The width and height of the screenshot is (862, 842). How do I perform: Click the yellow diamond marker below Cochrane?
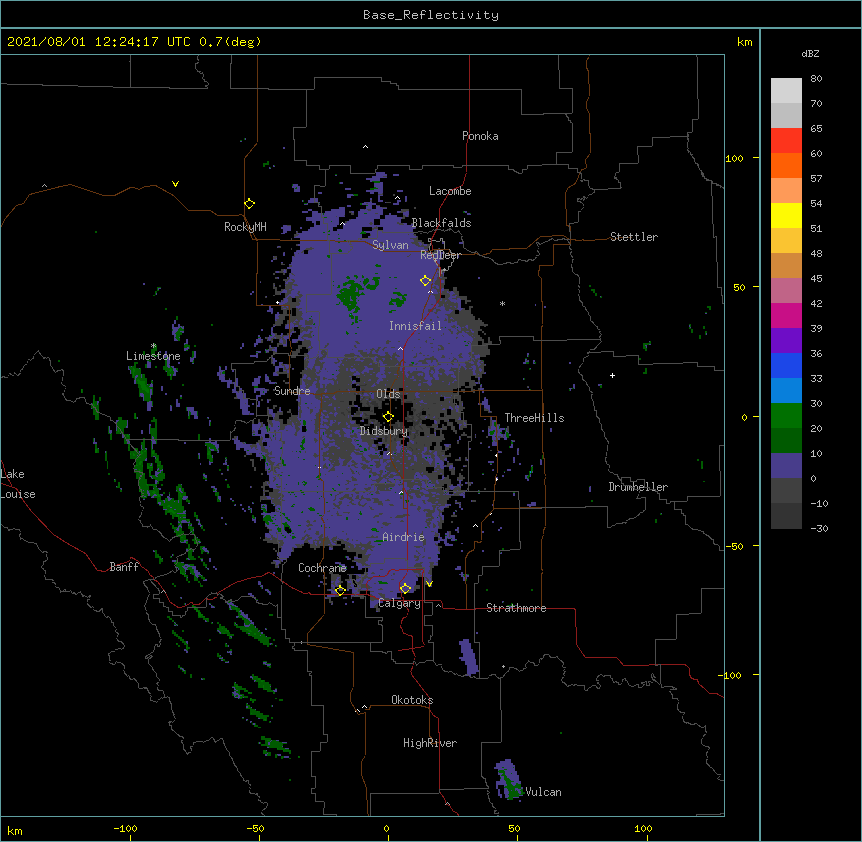point(340,590)
